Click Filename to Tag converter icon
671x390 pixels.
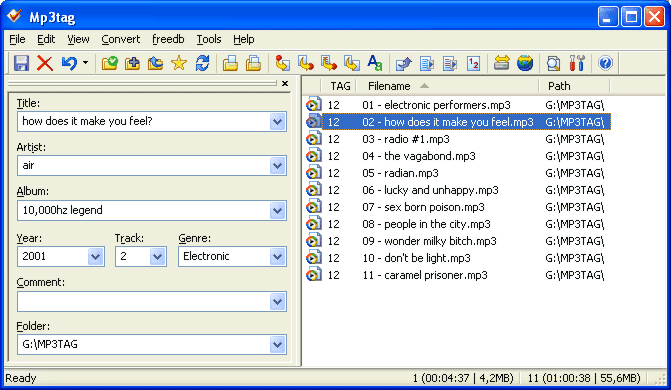(x=306, y=63)
